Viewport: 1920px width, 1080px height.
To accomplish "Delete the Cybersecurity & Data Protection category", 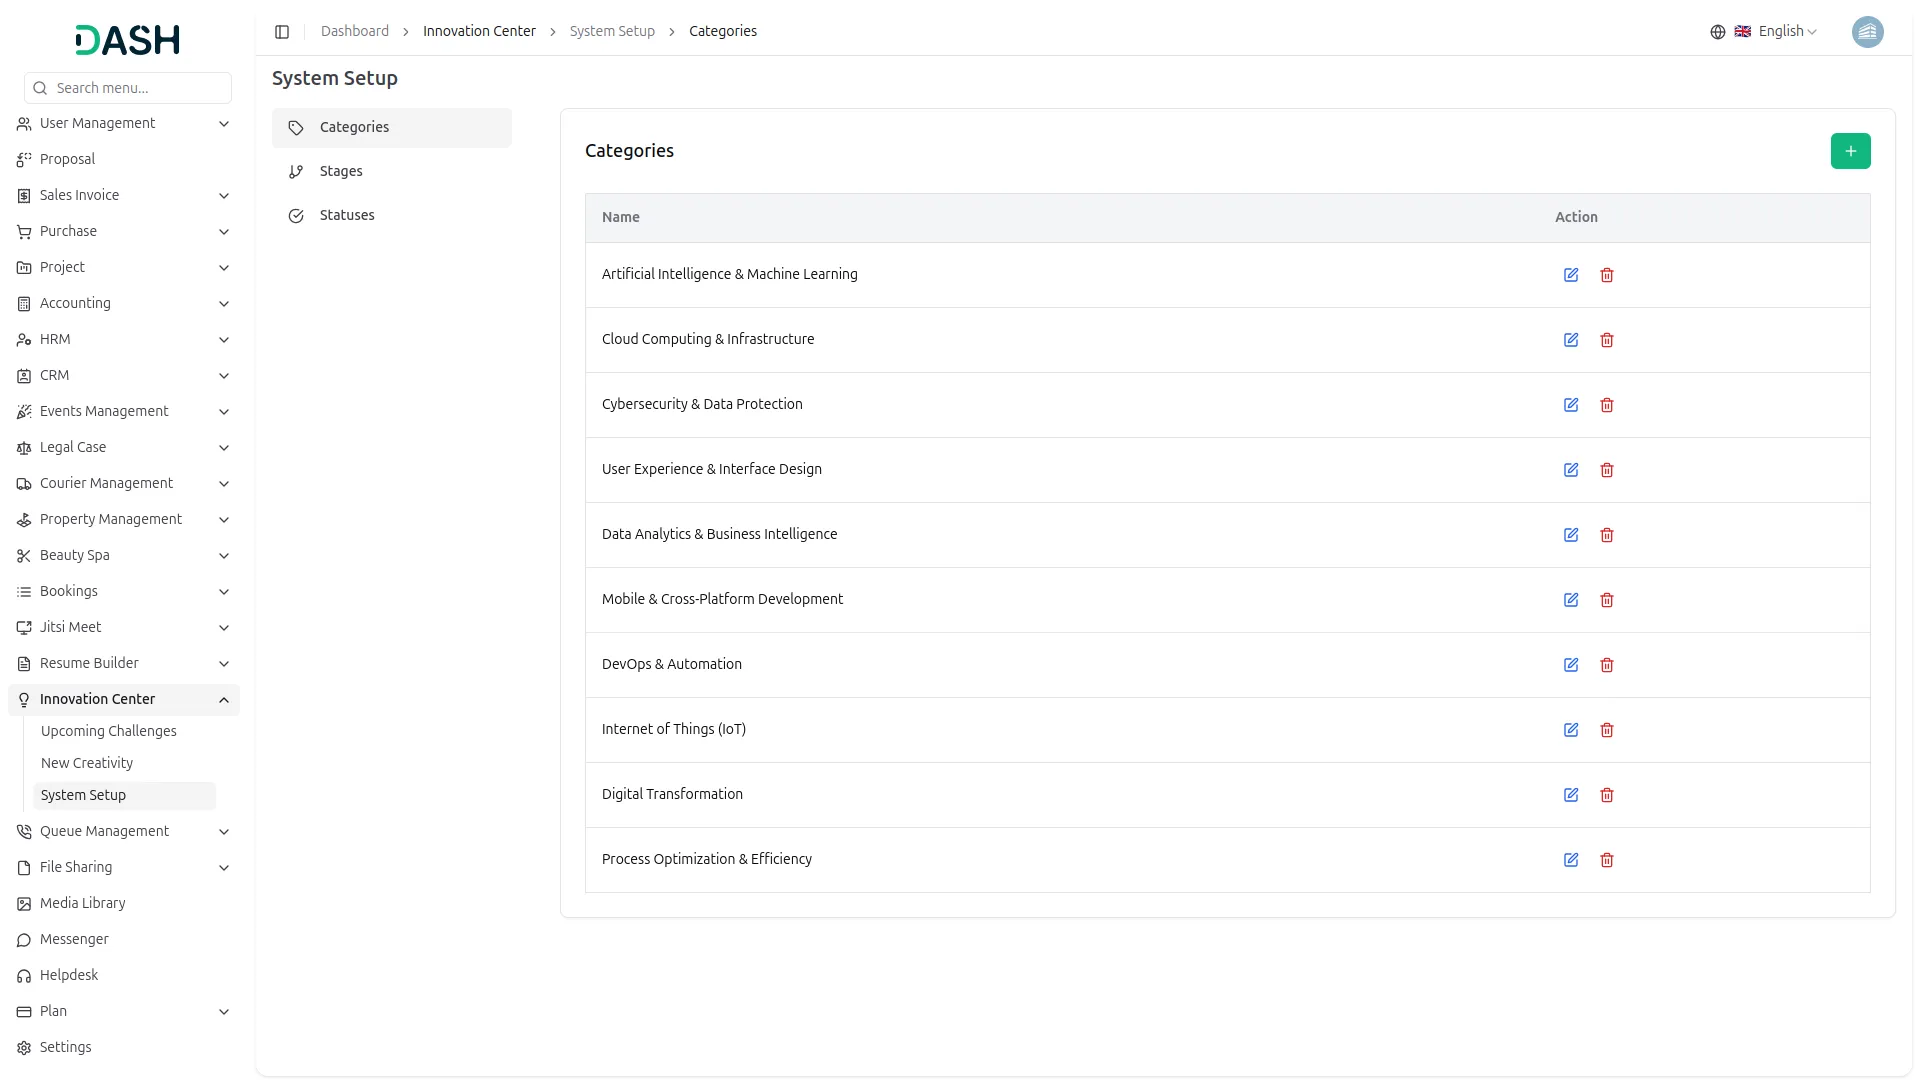I will point(1607,405).
